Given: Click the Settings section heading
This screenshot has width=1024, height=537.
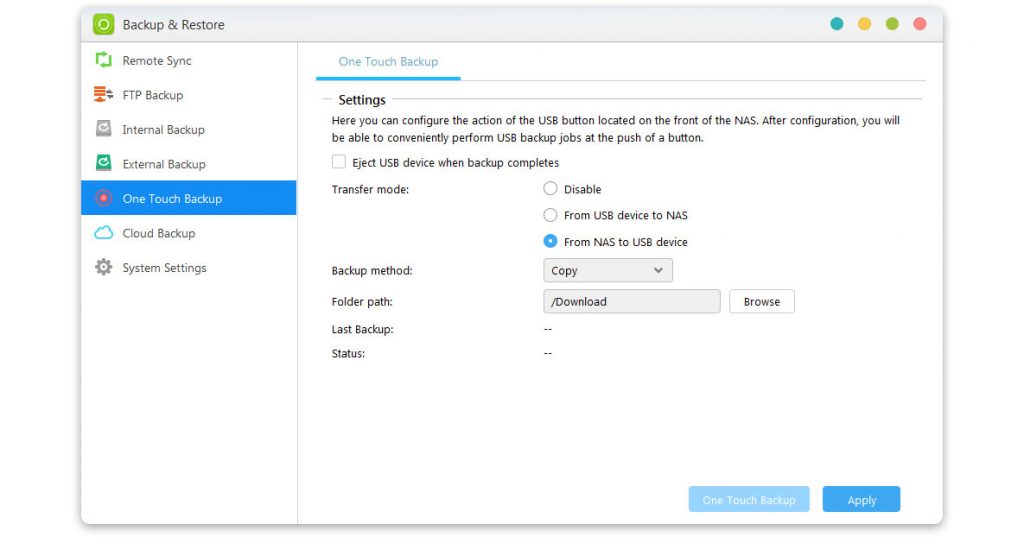Looking at the screenshot, I should coord(362,100).
